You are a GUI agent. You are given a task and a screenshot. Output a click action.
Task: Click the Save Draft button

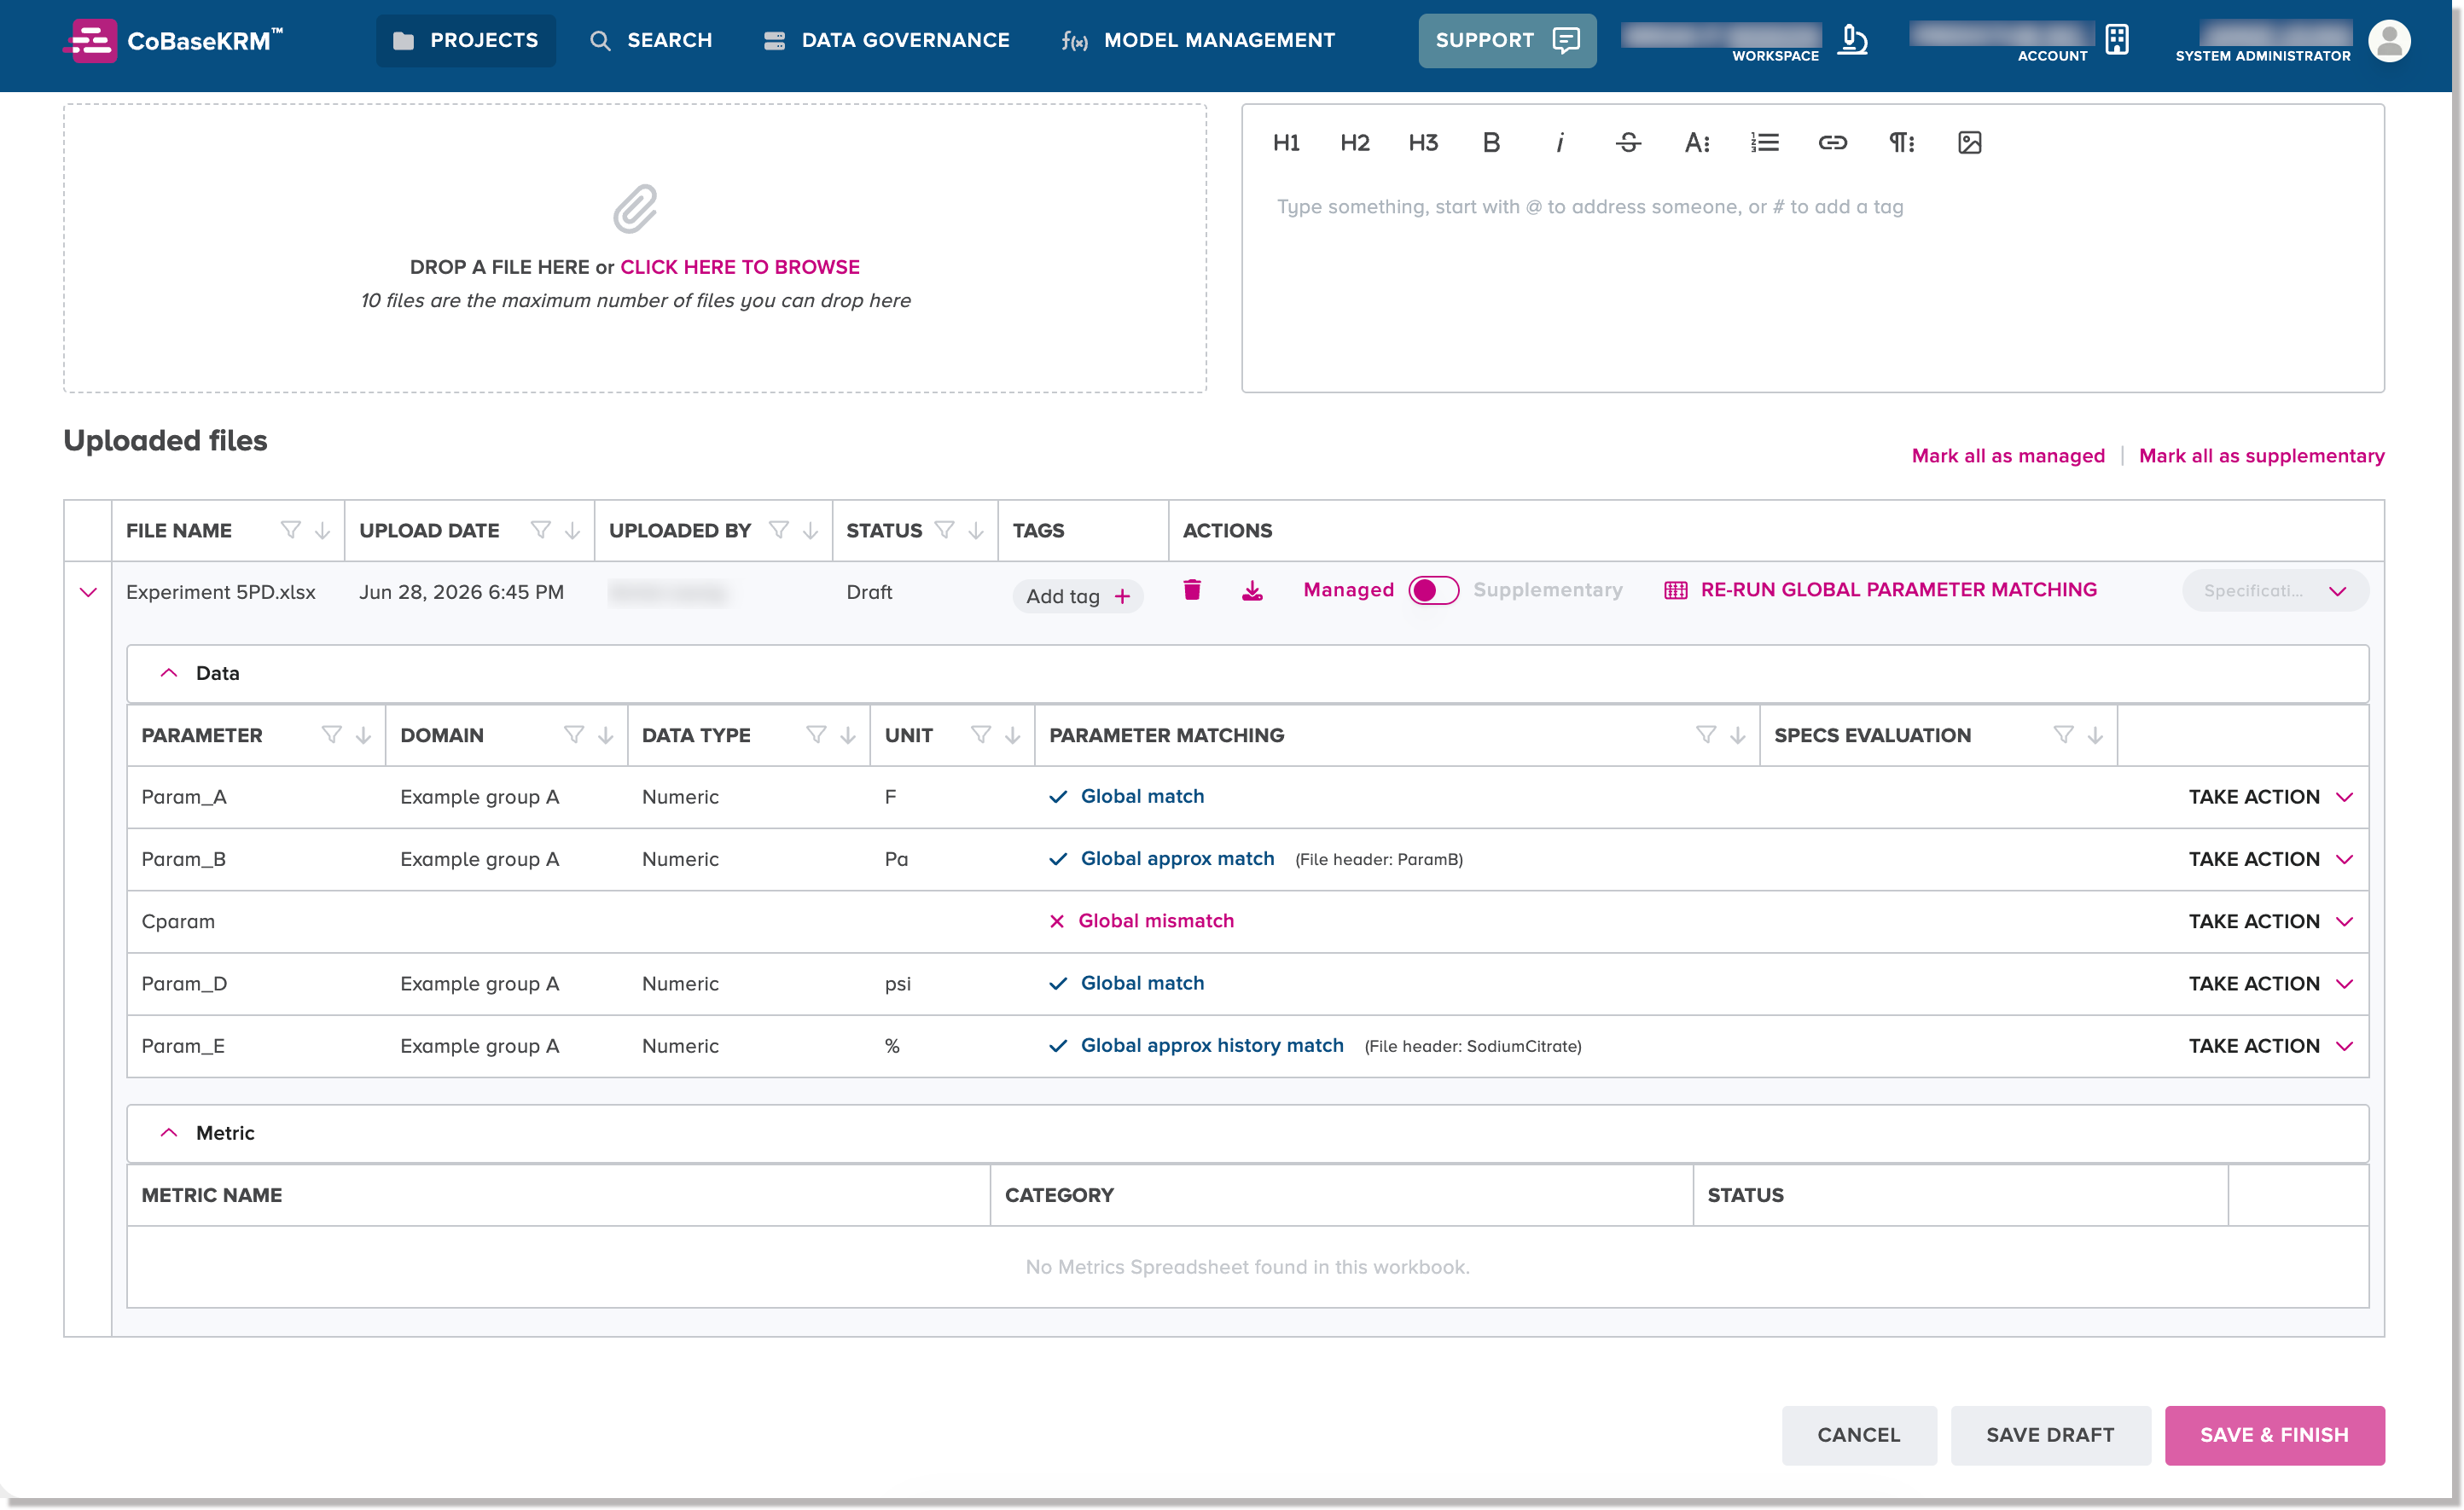pyautogui.click(x=2049, y=1435)
